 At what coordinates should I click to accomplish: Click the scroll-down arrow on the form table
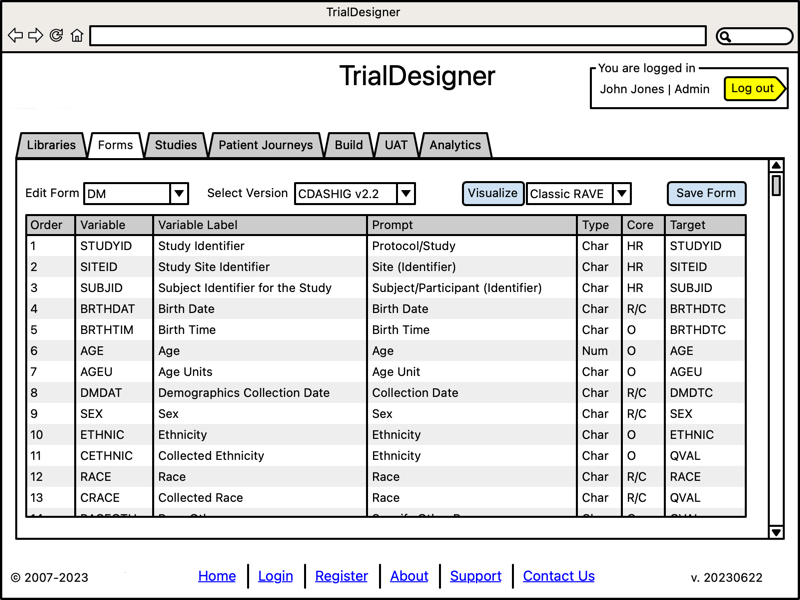(x=776, y=532)
